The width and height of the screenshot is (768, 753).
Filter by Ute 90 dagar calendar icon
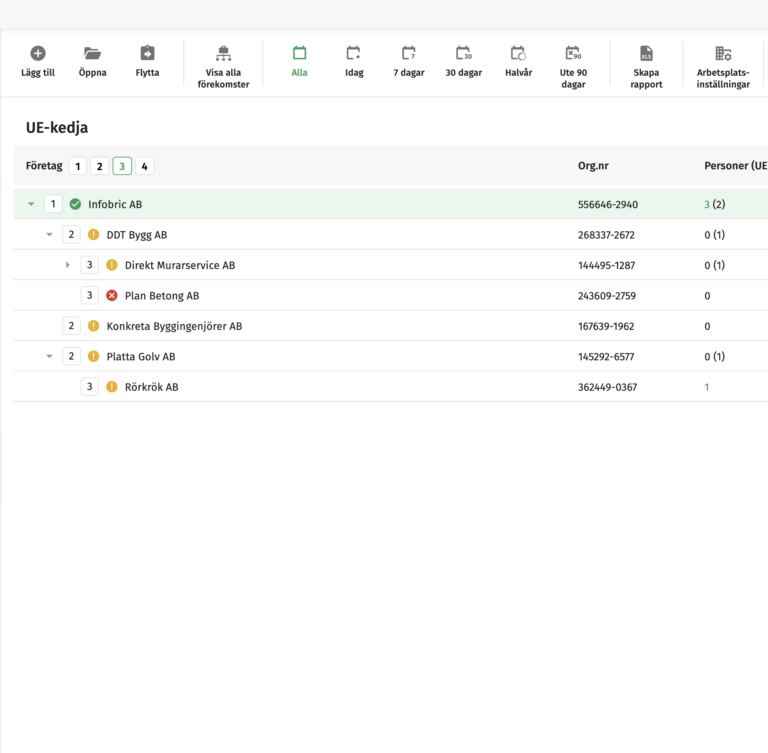coord(573,54)
